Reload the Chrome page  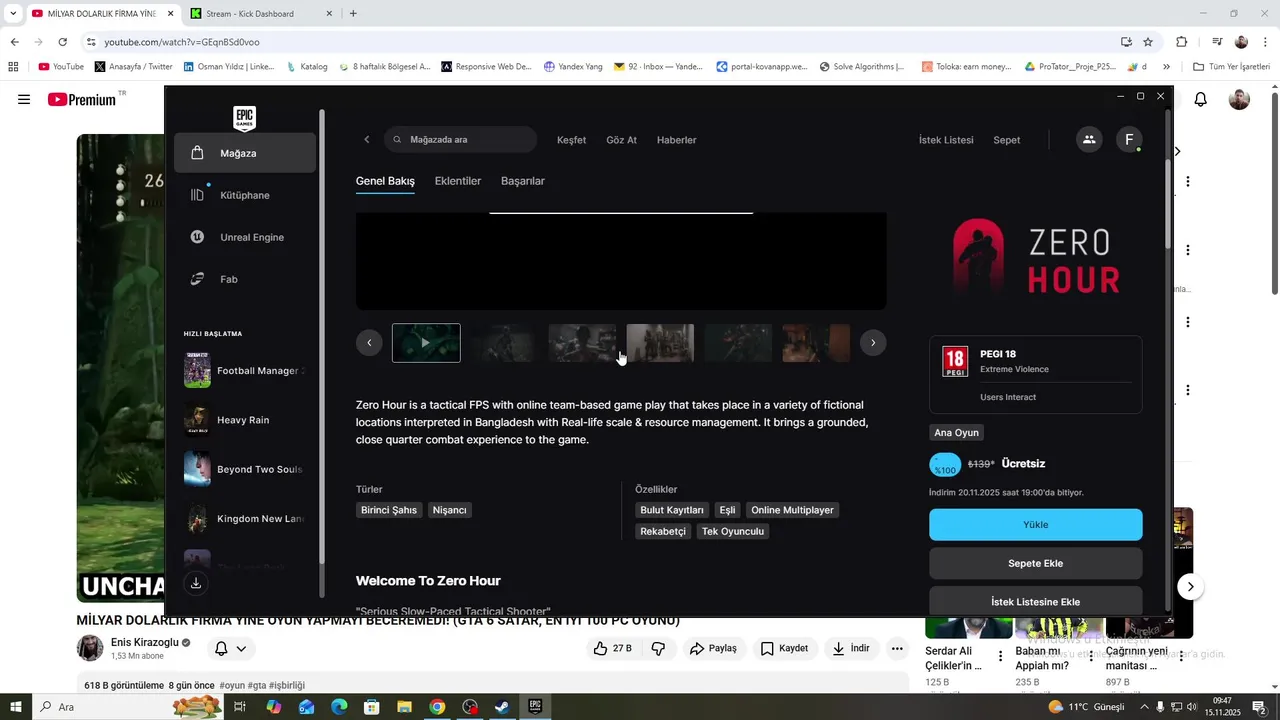[62, 42]
